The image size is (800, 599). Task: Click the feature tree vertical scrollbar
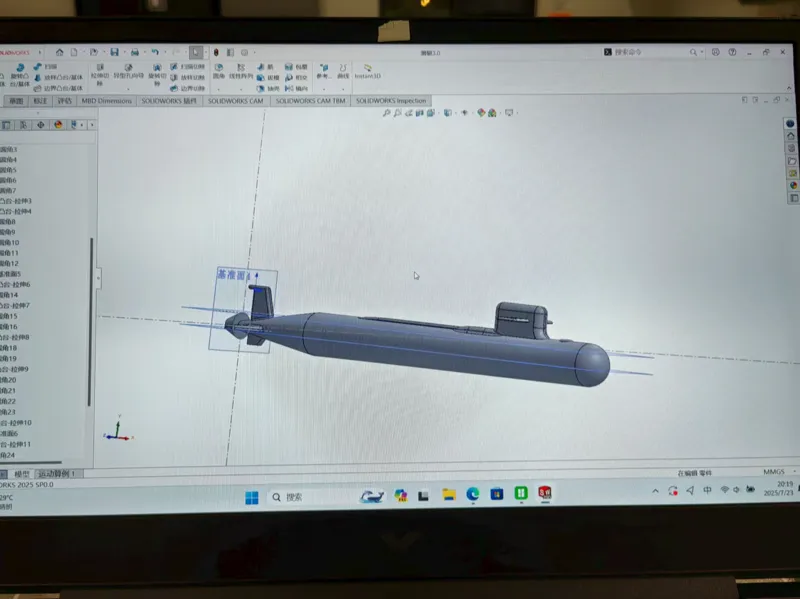click(x=91, y=321)
